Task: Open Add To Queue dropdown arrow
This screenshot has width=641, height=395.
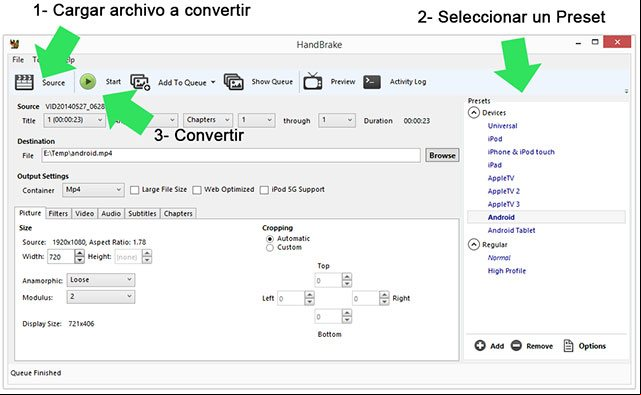Action: click(213, 82)
